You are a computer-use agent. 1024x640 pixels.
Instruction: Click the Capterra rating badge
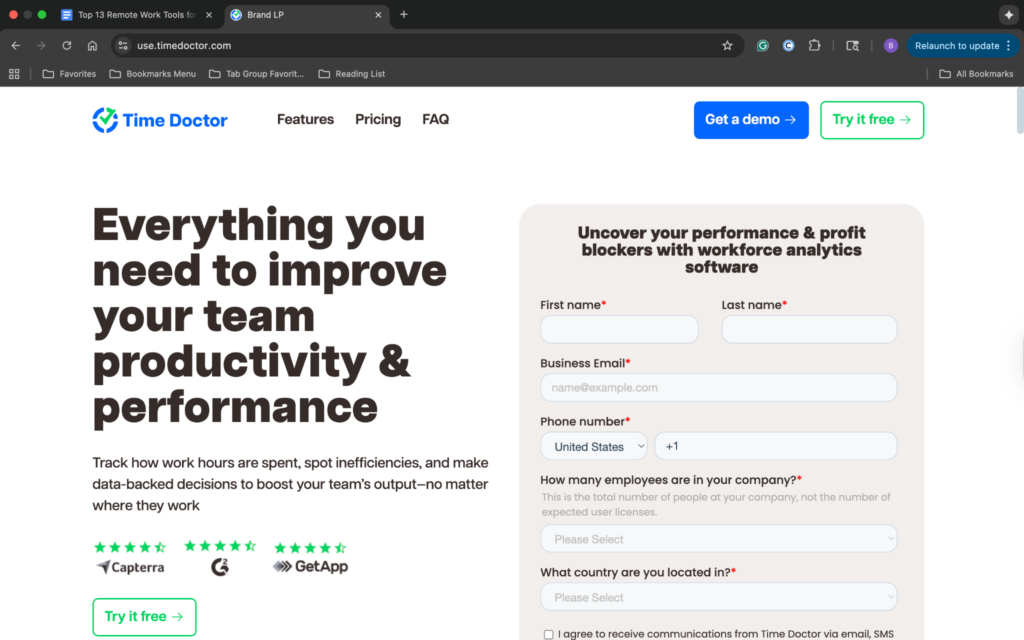pos(130,558)
